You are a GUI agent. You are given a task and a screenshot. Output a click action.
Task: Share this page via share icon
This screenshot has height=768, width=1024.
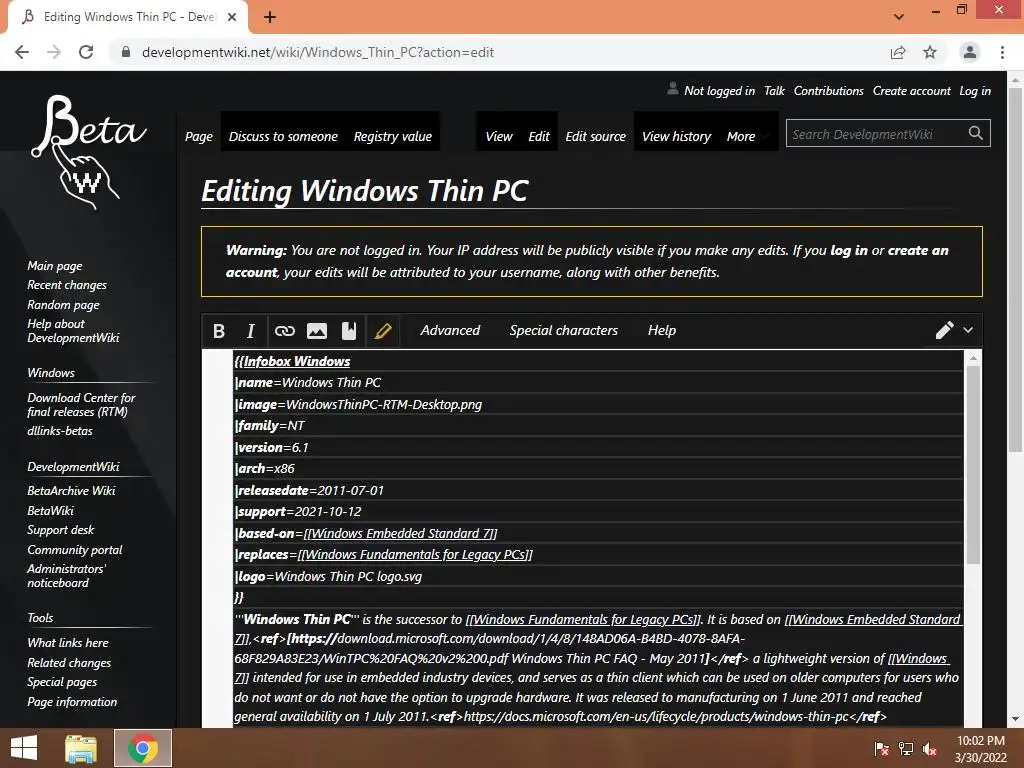tap(898, 52)
